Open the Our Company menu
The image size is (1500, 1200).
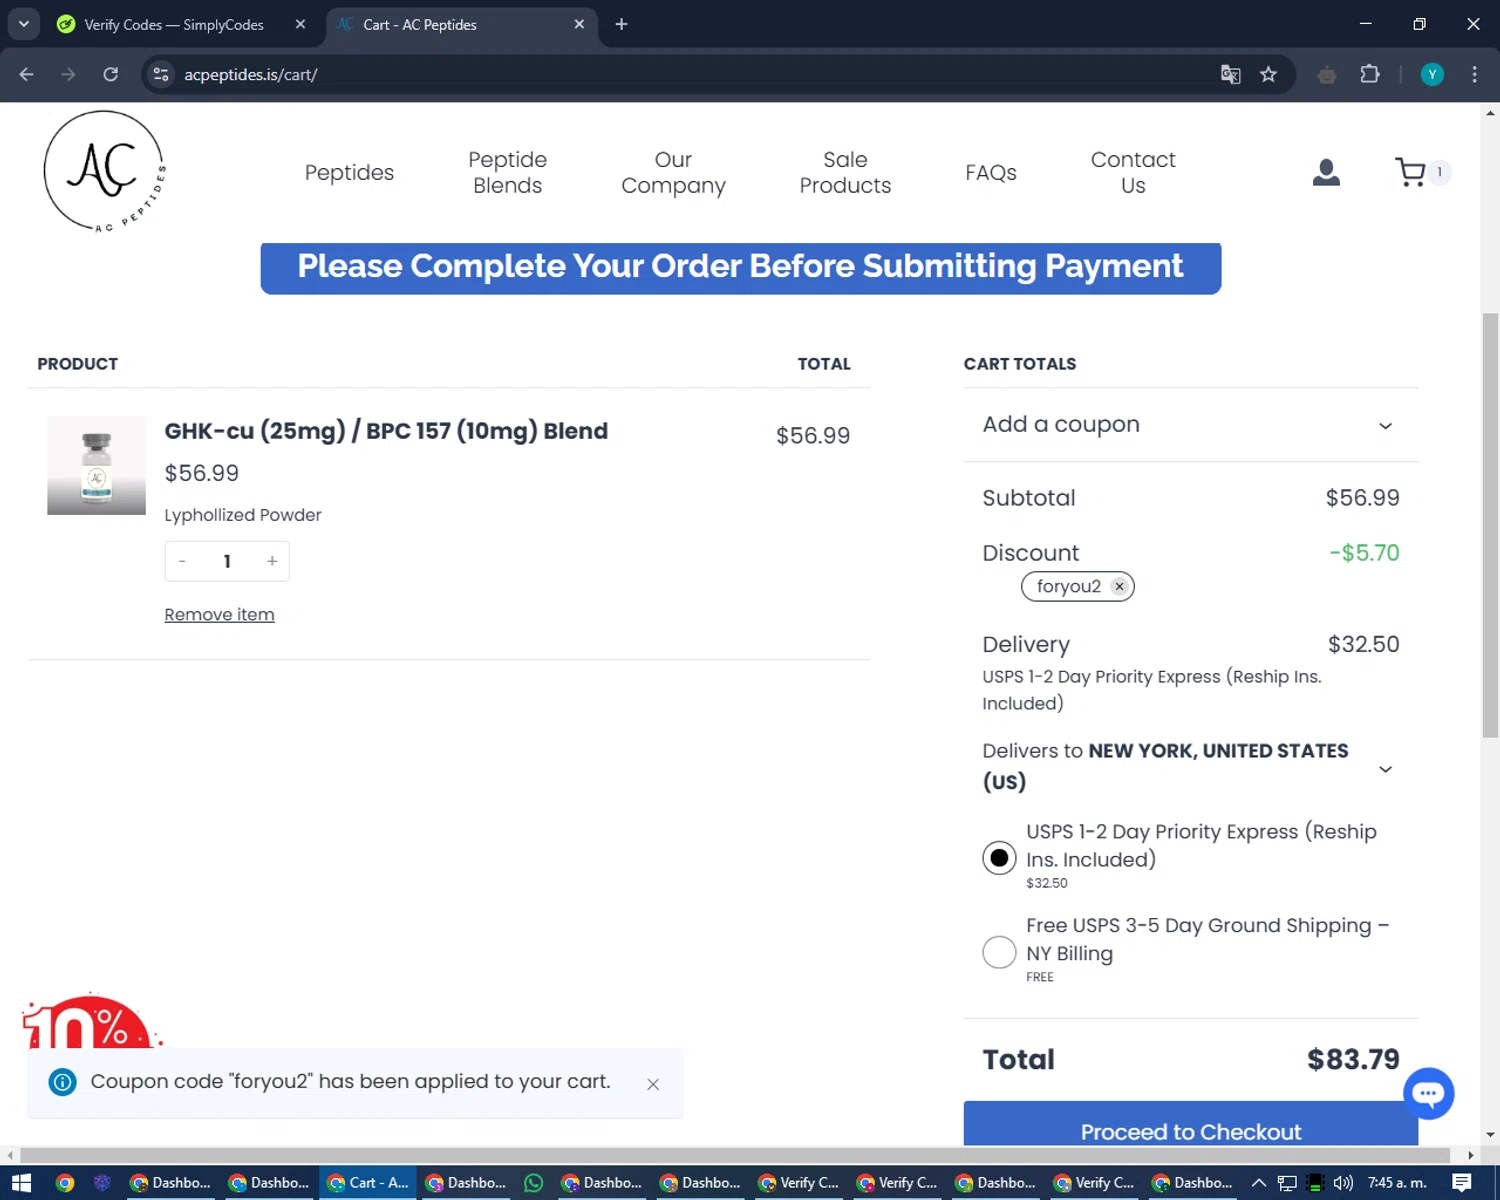pyautogui.click(x=673, y=173)
